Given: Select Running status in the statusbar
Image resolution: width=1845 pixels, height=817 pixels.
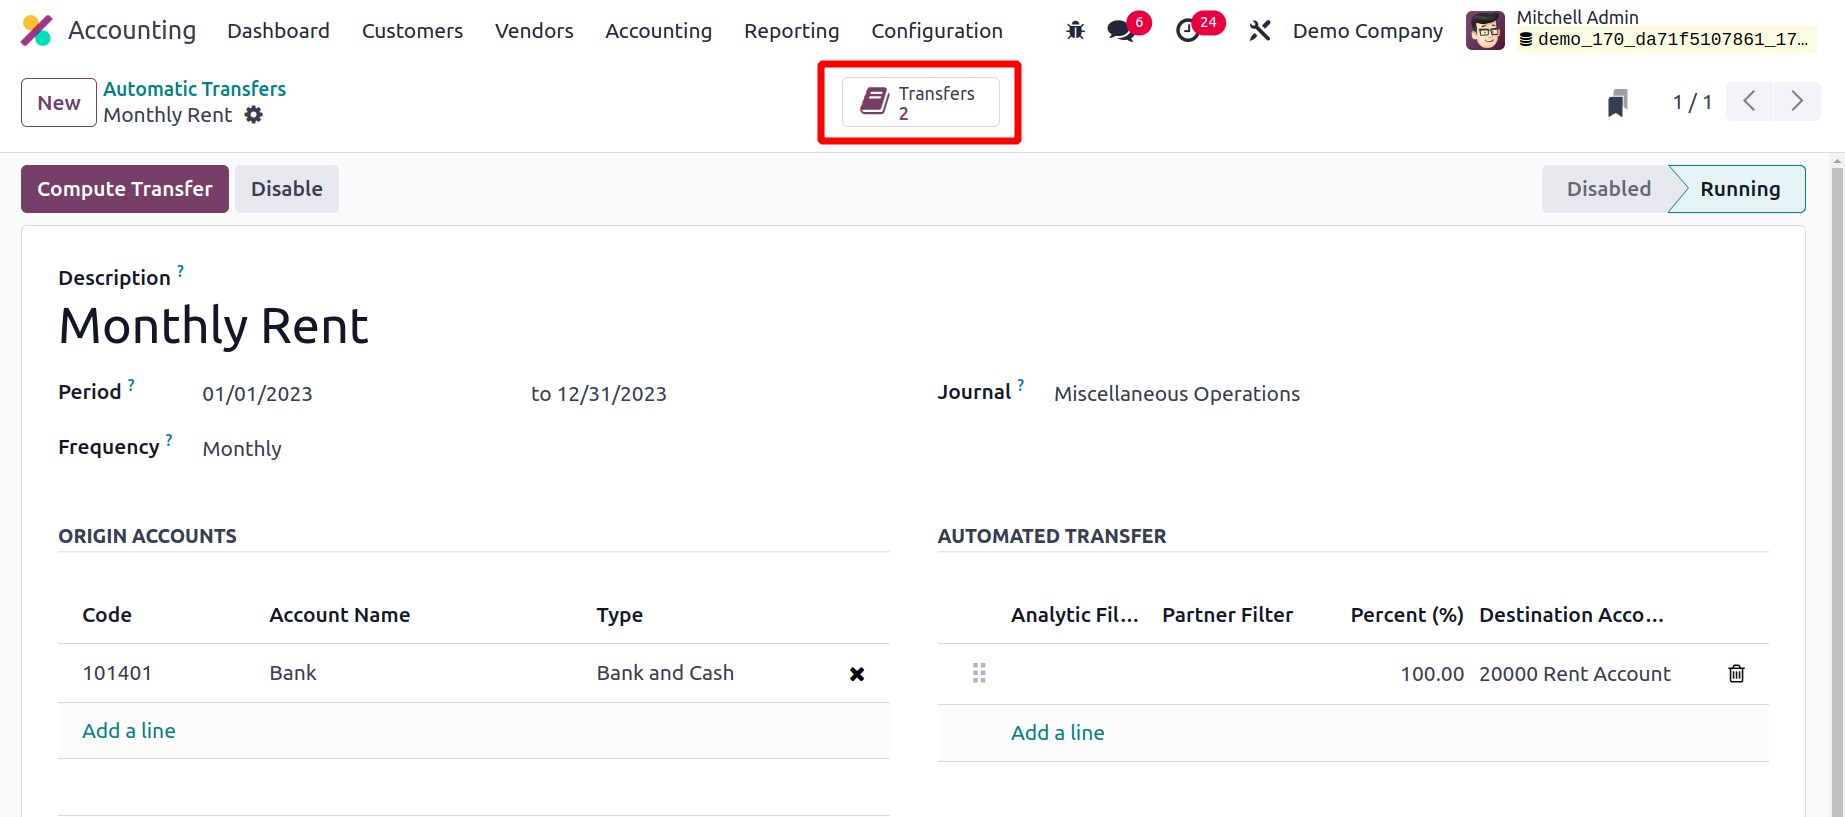Looking at the screenshot, I should [x=1739, y=189].
